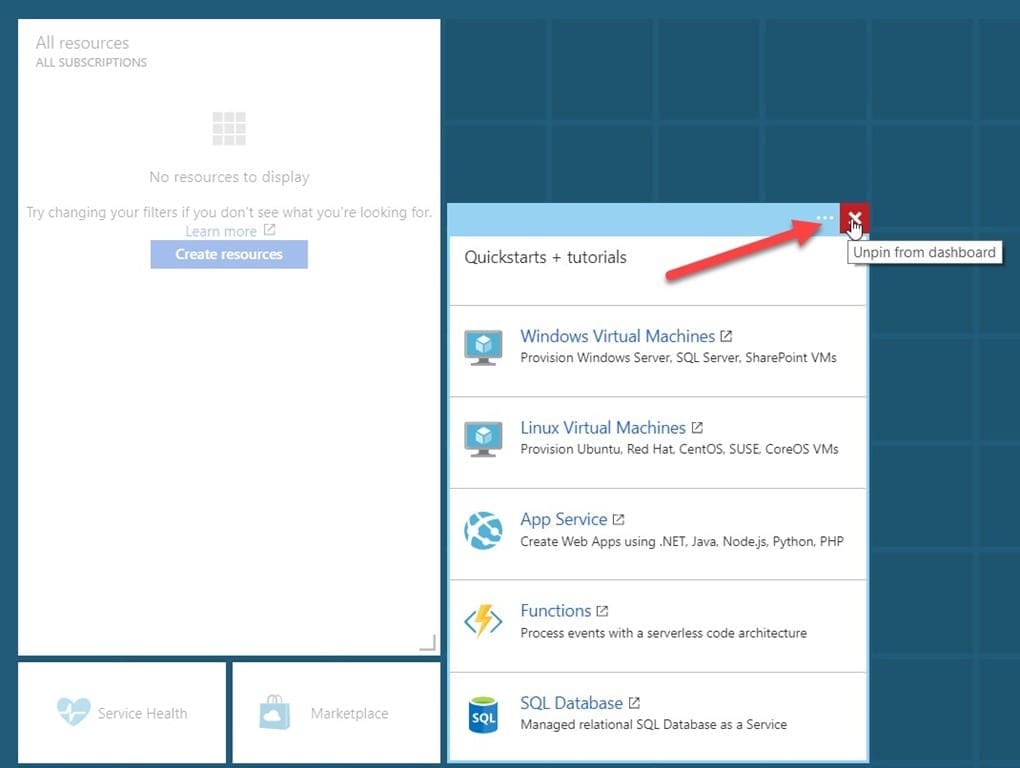Follow the Learn more link
Screen dimensions: 1020x768
[x=221, y=231]
